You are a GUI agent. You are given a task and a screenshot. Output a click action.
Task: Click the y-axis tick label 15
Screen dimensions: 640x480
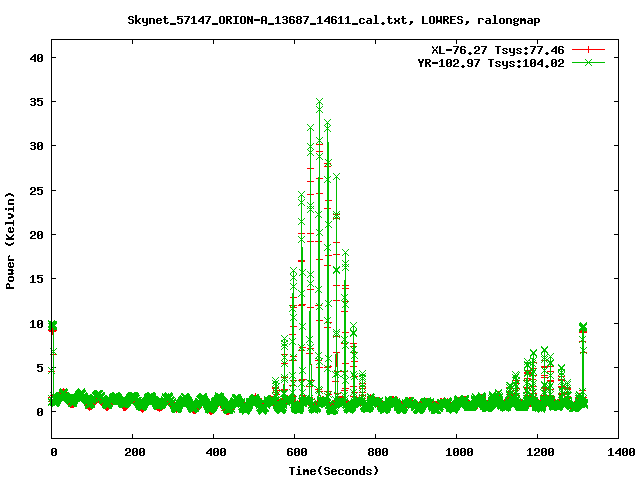(x=36, y=279)
